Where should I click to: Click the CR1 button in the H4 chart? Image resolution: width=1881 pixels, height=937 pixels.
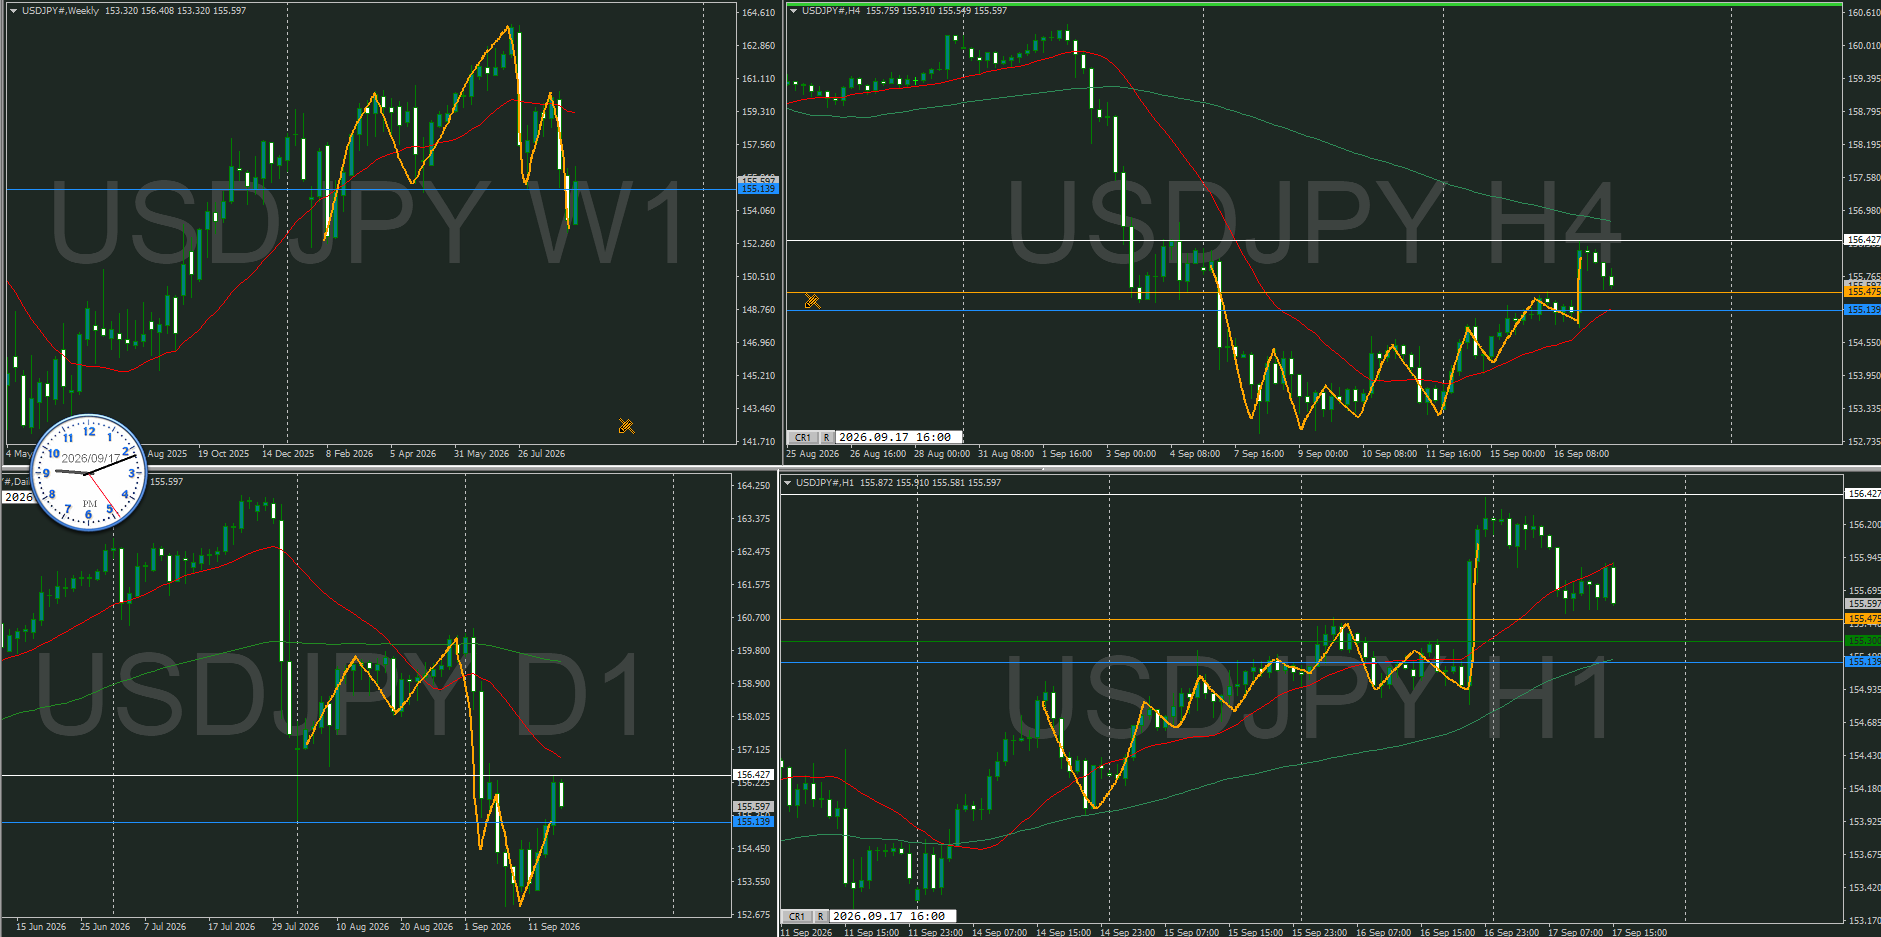click(x=803, y=438)
